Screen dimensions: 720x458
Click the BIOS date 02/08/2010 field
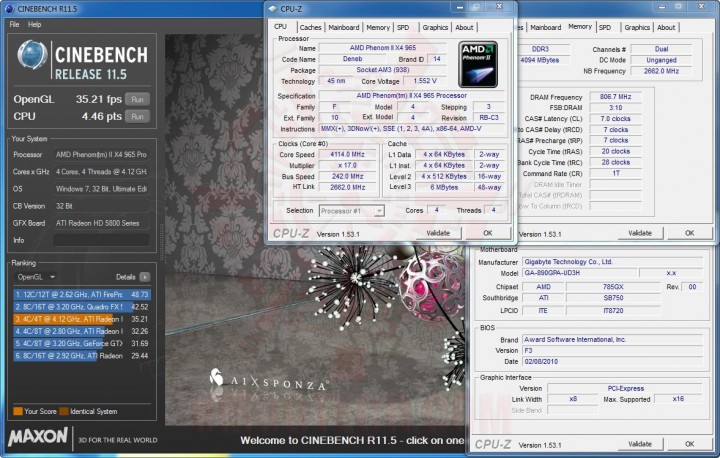(x=613, y=362)
